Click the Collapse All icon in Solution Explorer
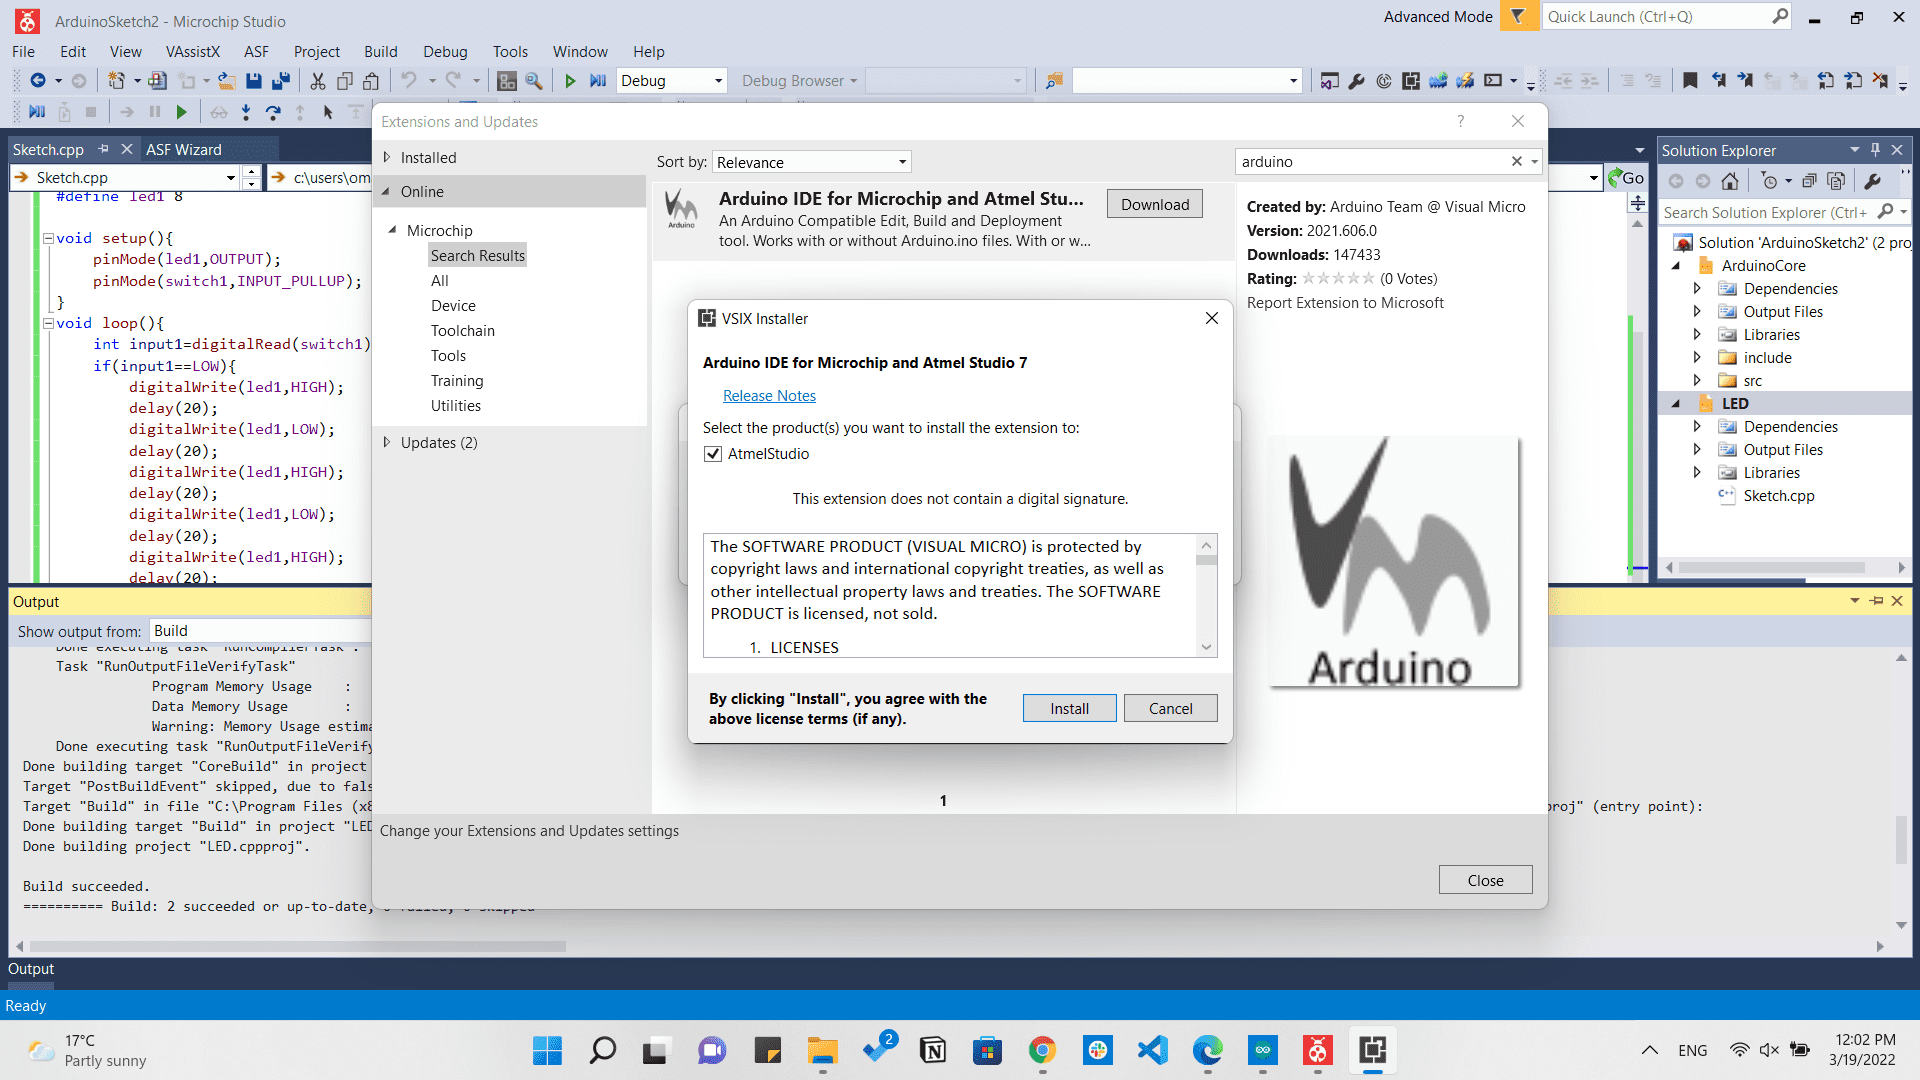Viewport: 1920px width, 1080px height. pyautogui.click(x=1809, y=181)
